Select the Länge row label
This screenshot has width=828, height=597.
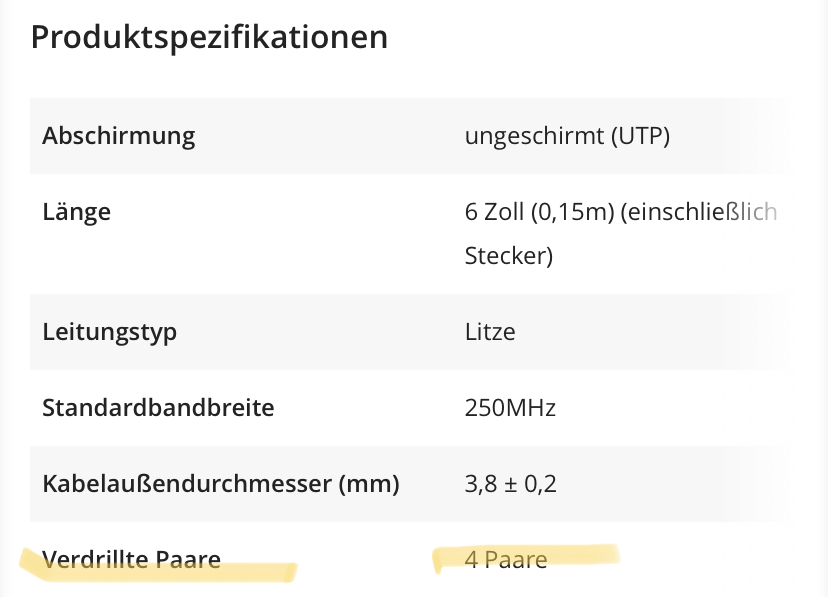[x=77, y=212]
